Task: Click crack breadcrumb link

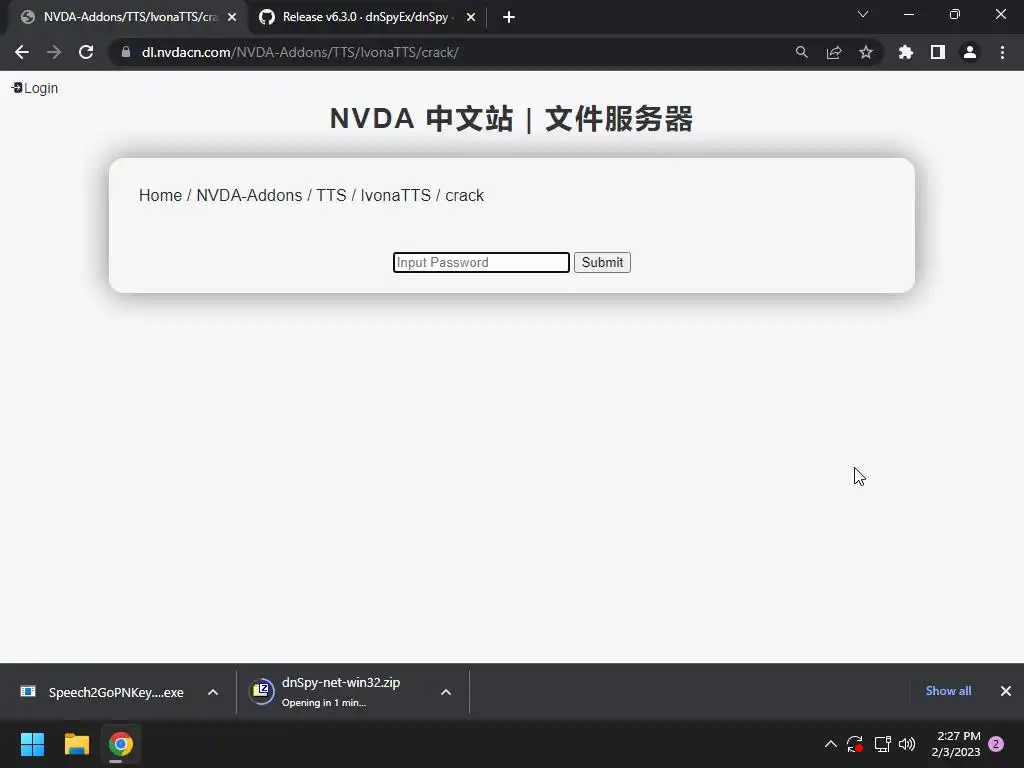Action: point(464,195)
